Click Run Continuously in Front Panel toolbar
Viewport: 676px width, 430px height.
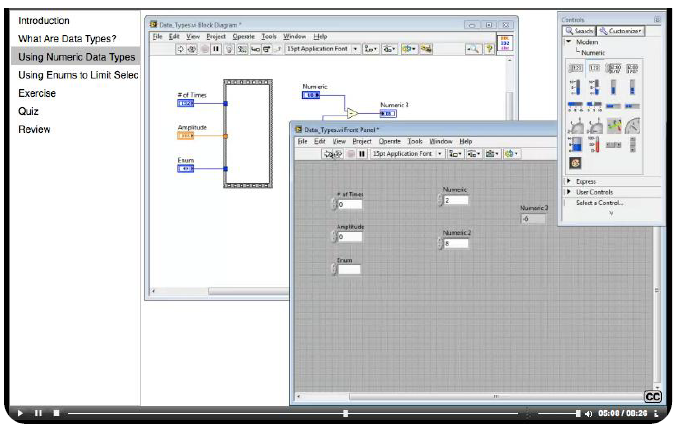pyautogui.click(x=338, y=154)
